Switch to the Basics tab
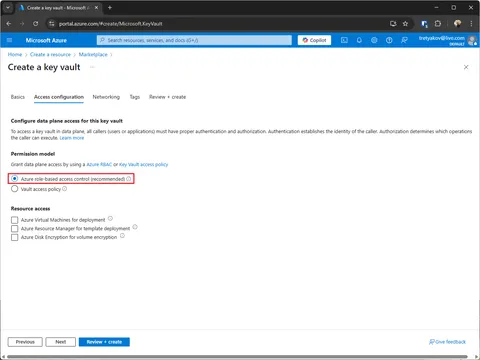This screenshot has width=480, height=360. coord(18,97)
